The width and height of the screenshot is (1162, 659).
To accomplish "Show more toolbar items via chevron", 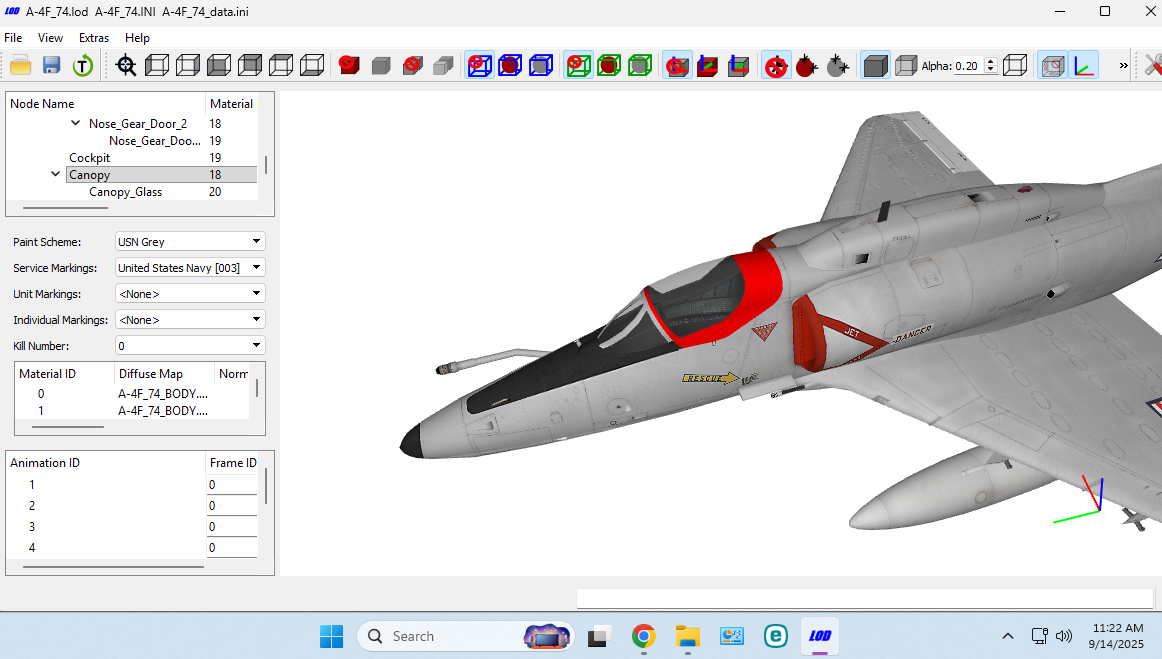I will [x=1123, y=65].
